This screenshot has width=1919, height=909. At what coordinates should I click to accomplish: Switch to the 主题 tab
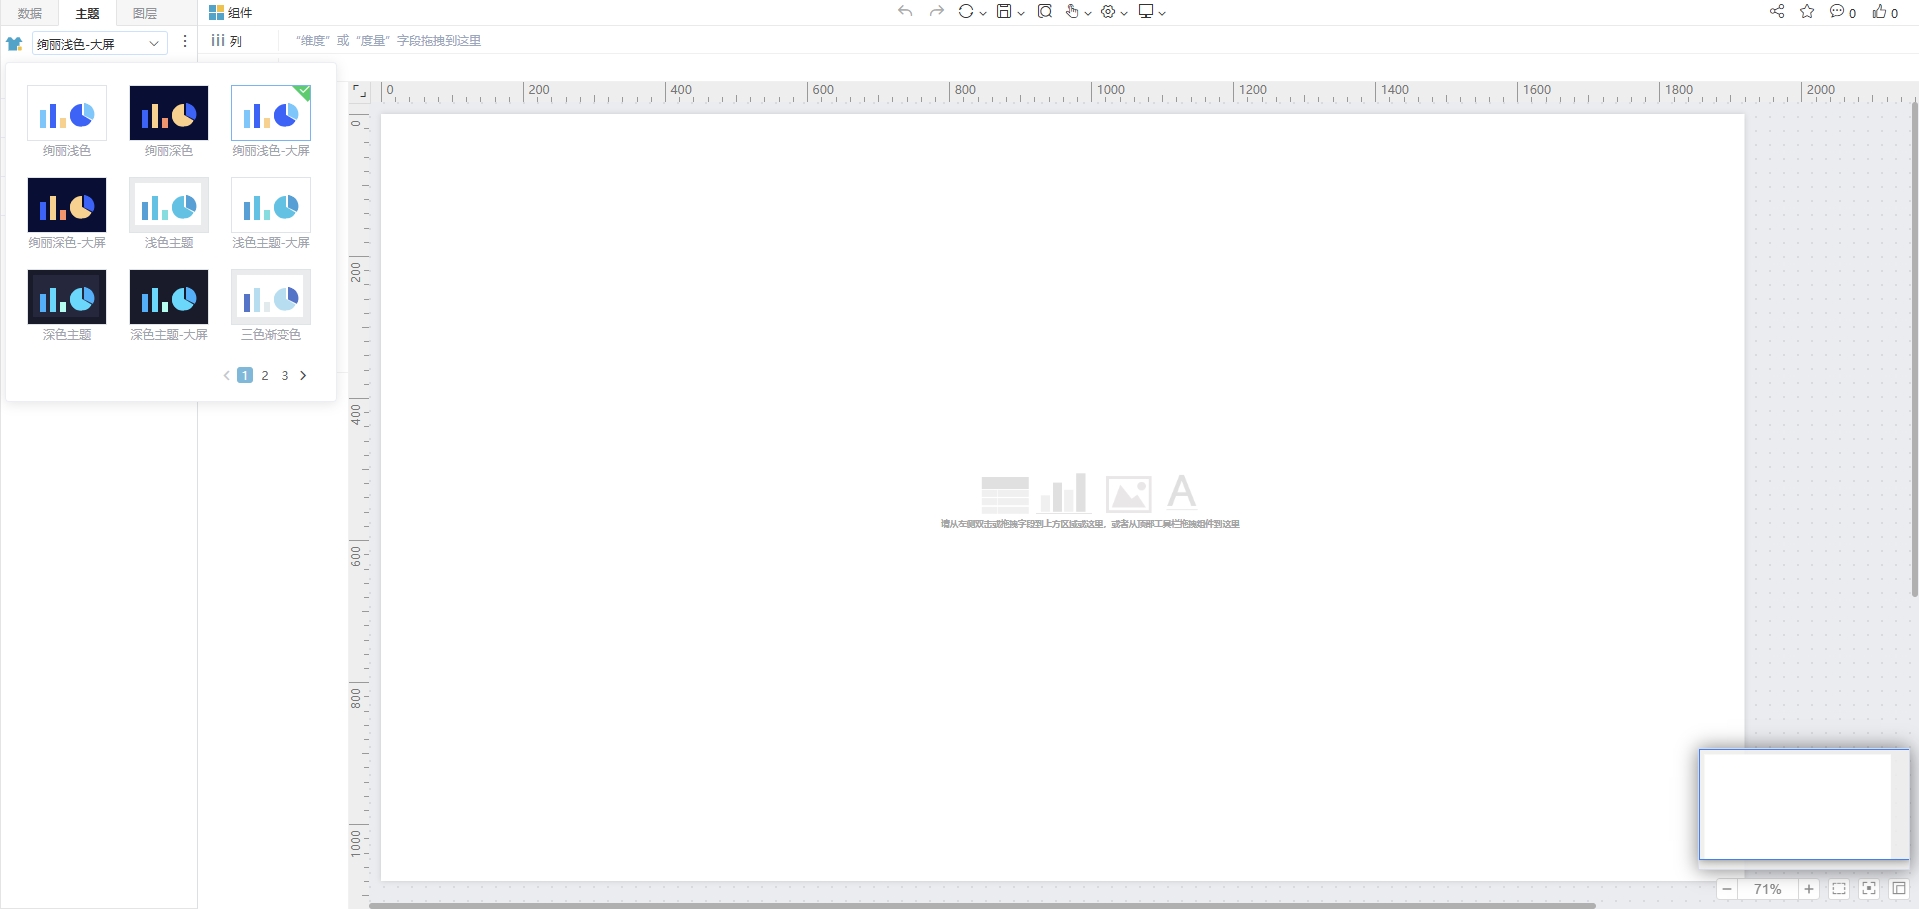coord(88,13)
